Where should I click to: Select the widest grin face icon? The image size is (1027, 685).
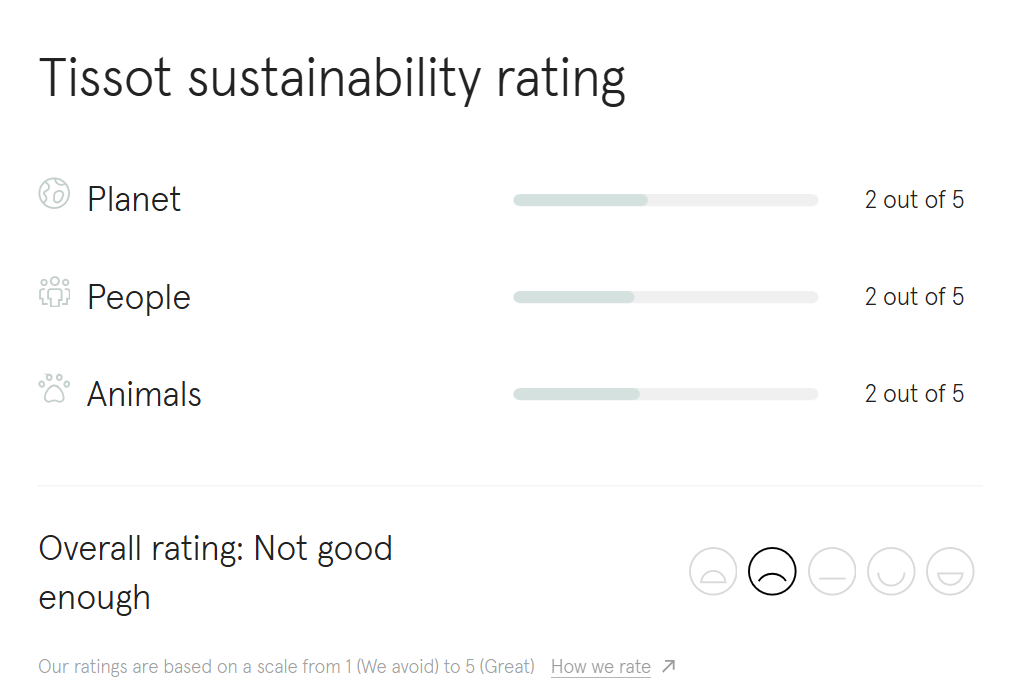click(x=950, y=572)
